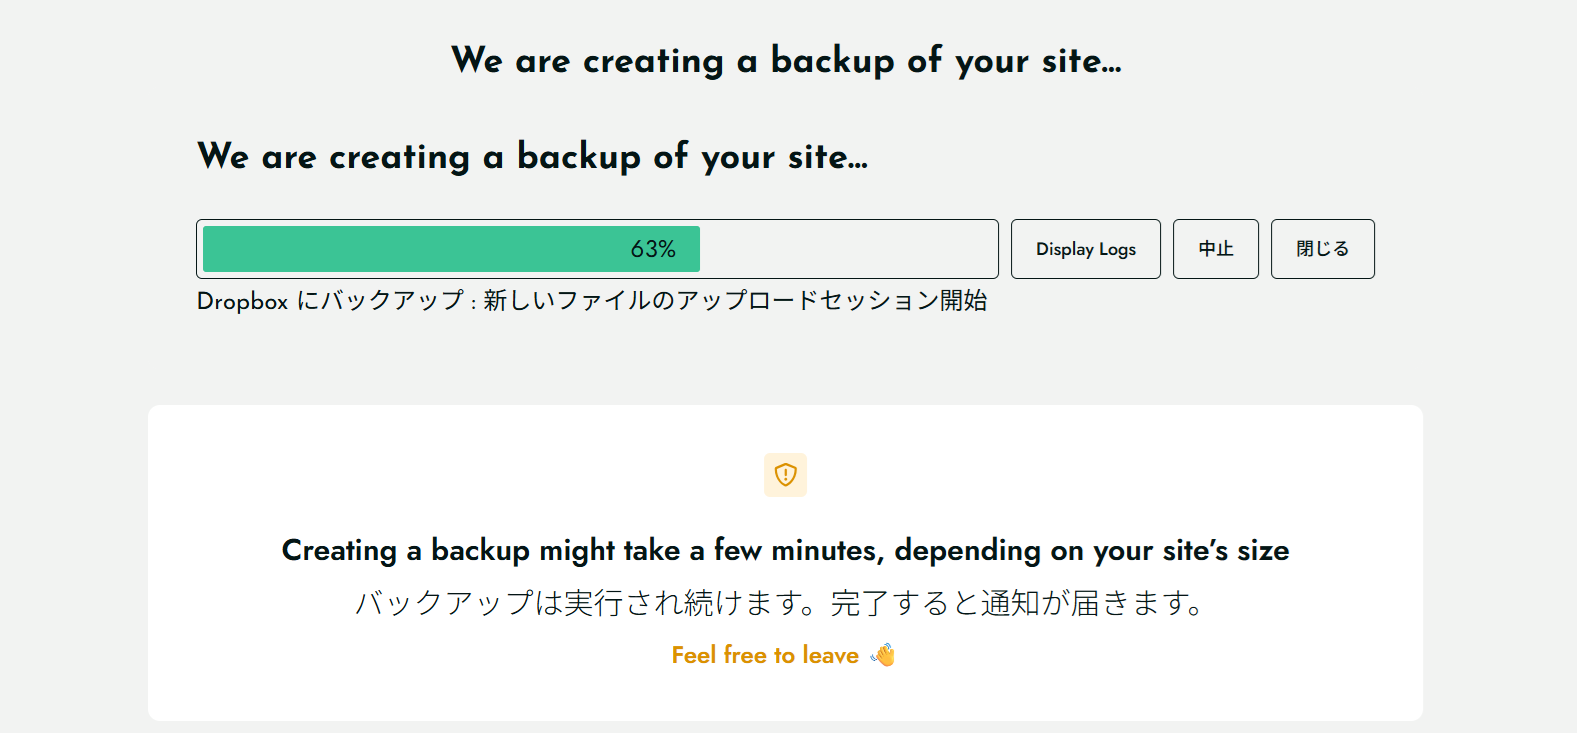Viewport: 1577px width, 733px height.
Task: Click the shield icon above the warning message
Action: (x=785, y=474)
